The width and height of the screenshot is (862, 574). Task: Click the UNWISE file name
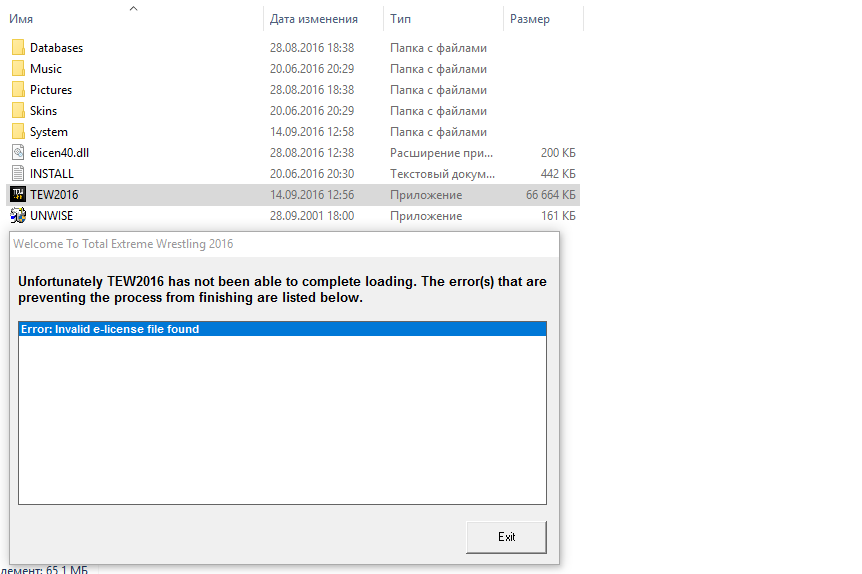click(52, 216)
